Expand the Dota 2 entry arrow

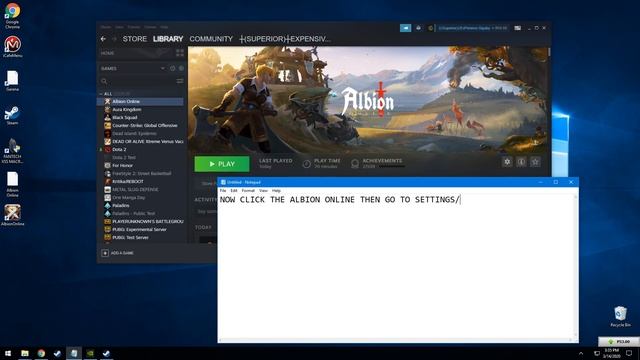101,149
